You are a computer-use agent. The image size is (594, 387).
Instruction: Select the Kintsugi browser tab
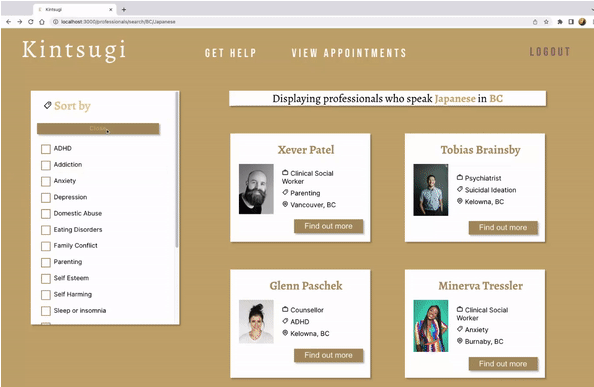(x=74, y=9)
